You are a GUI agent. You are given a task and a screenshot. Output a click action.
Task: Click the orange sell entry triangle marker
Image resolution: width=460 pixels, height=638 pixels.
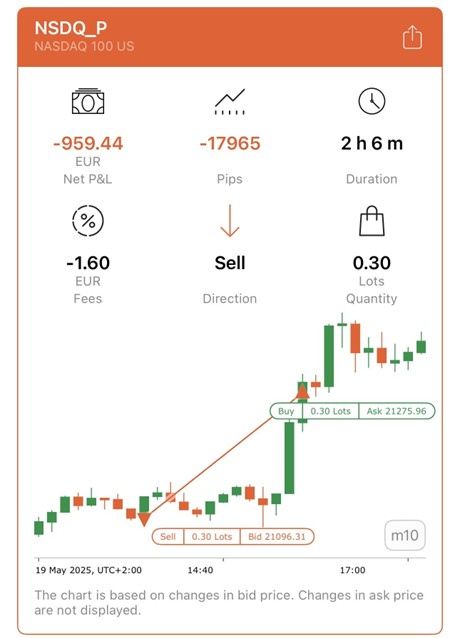click(x=144, y=519)
